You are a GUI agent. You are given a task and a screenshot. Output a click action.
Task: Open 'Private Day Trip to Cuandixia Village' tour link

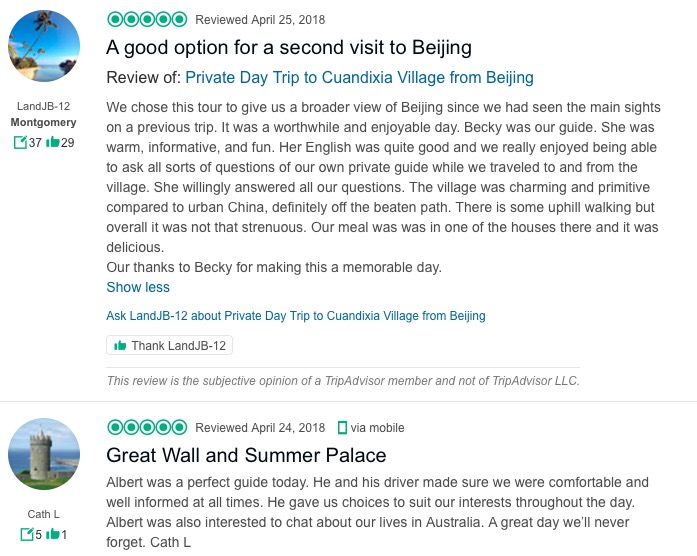point(359,78)
